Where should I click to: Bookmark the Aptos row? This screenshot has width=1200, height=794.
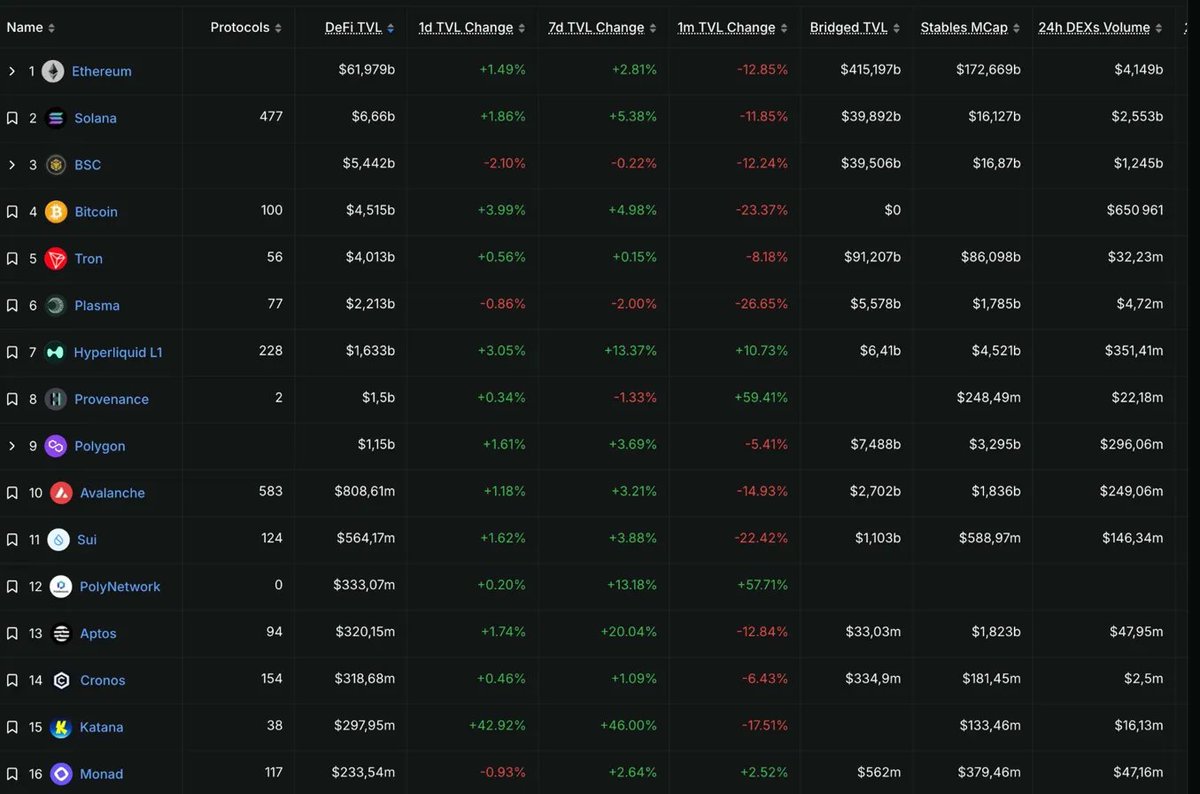[x=12, y=634]
